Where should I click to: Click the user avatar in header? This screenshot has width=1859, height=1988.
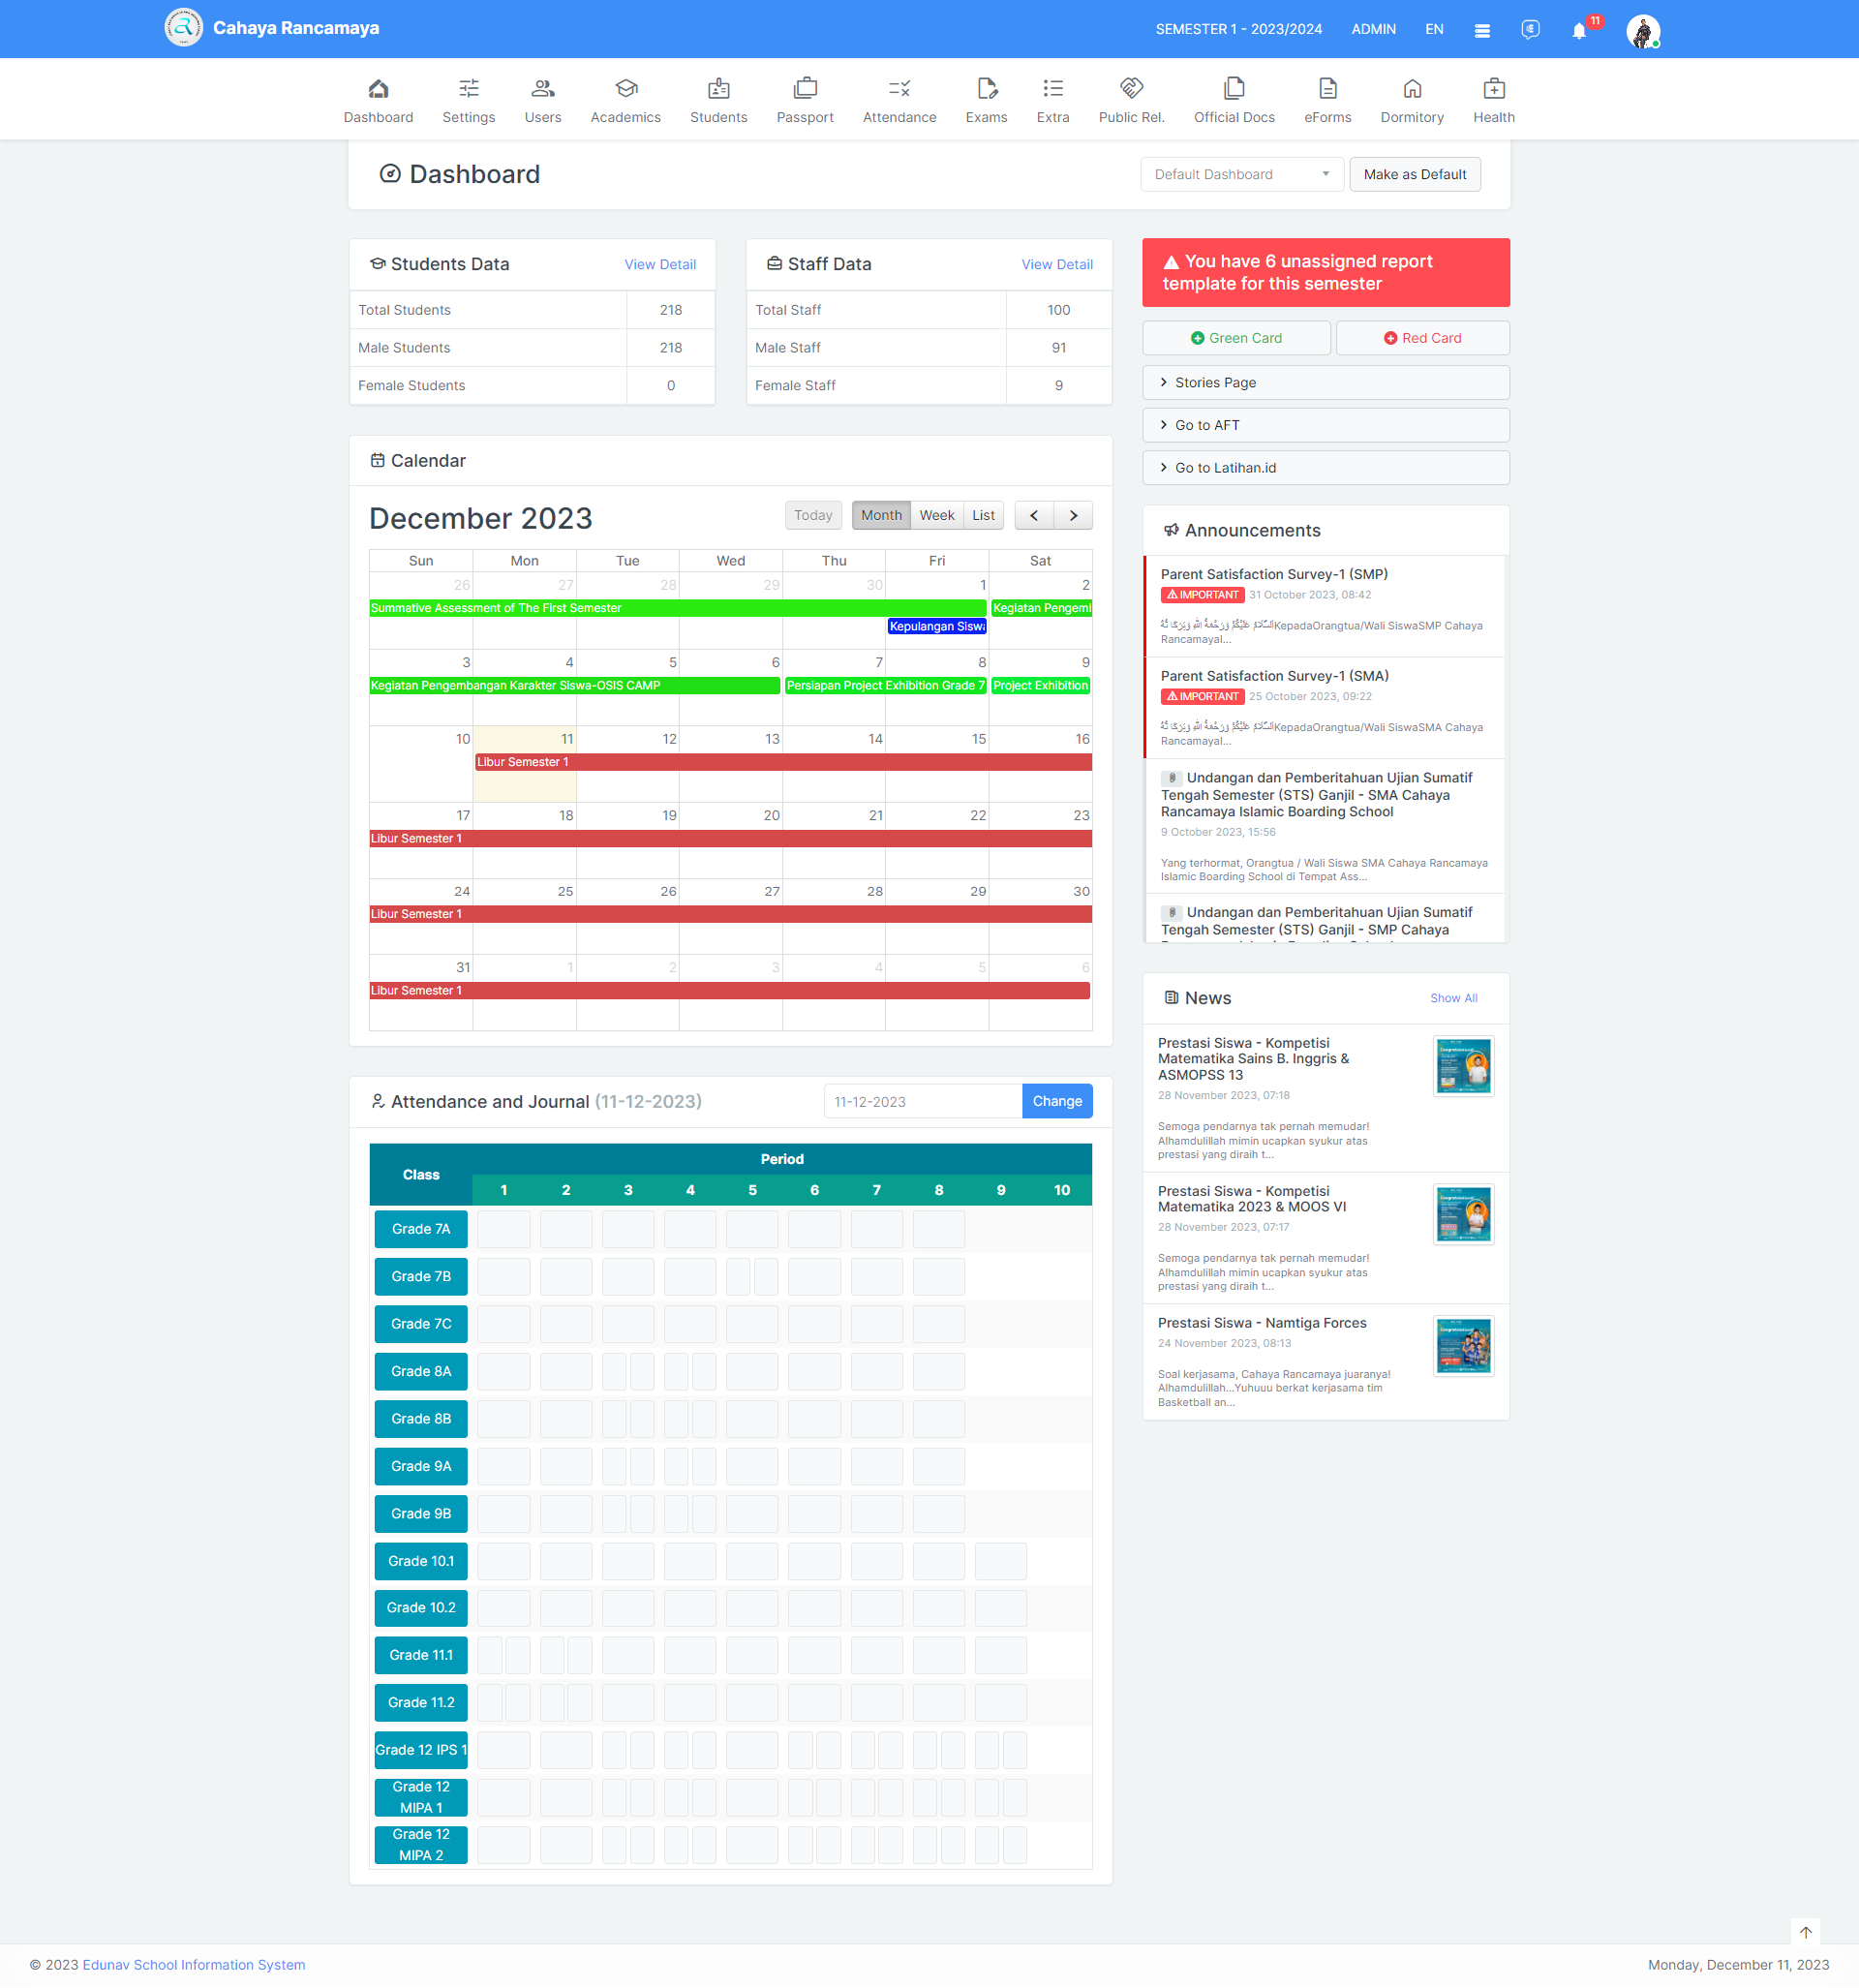tap(1642, 30)
